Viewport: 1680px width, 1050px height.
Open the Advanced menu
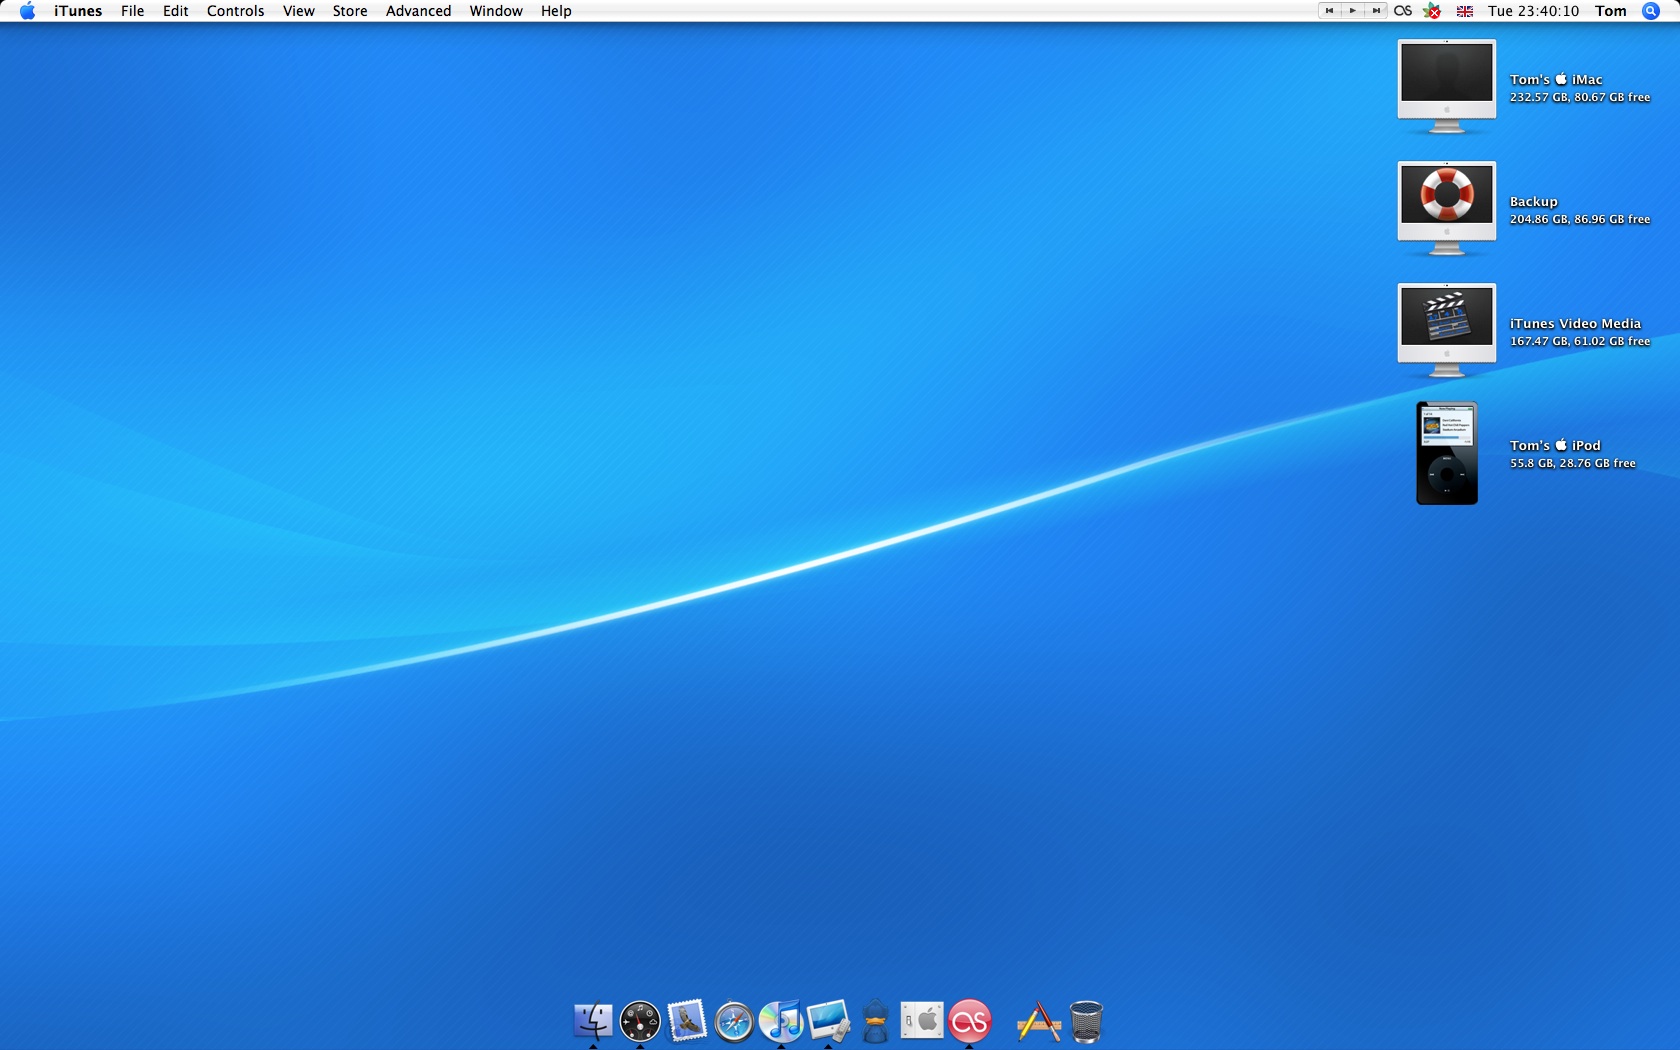coord(418,11)
